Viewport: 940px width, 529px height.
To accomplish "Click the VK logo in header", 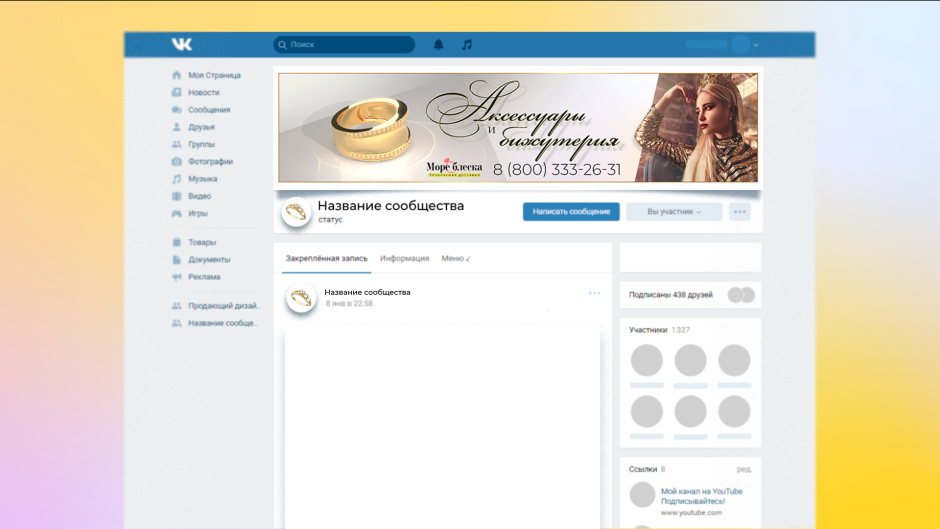I will 182,44.
